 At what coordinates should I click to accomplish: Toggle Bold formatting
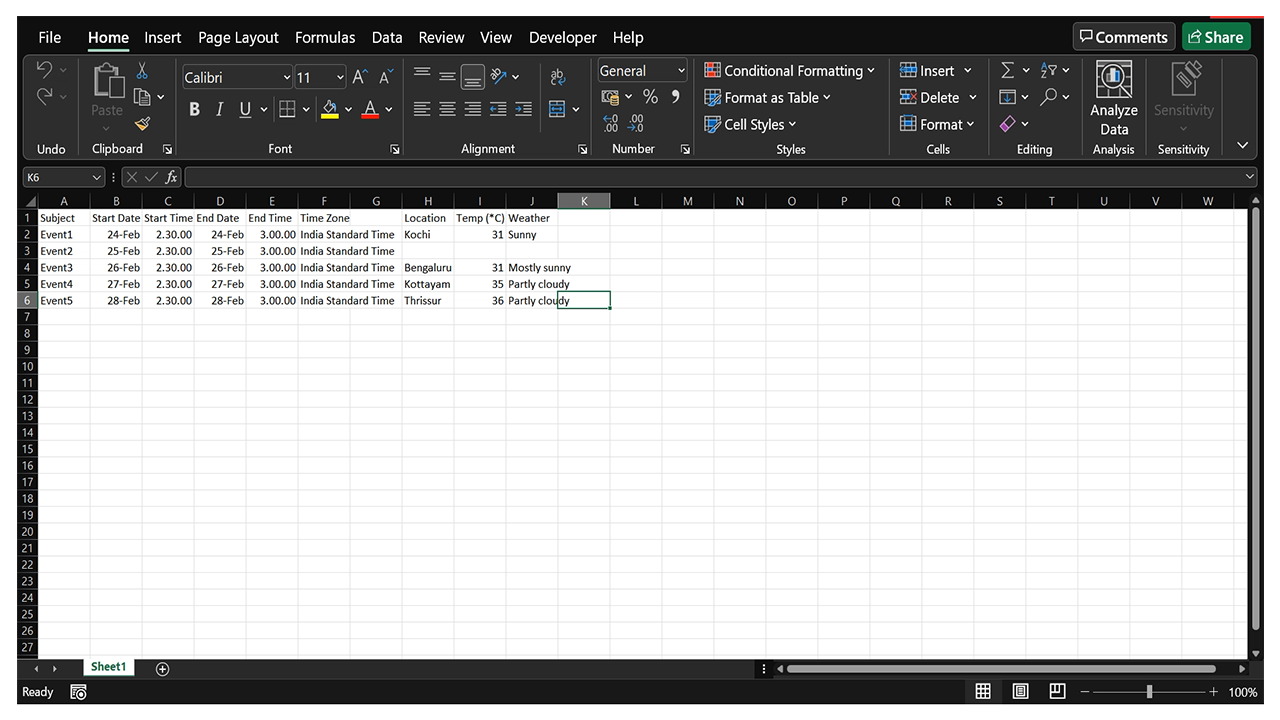point(194,109)
